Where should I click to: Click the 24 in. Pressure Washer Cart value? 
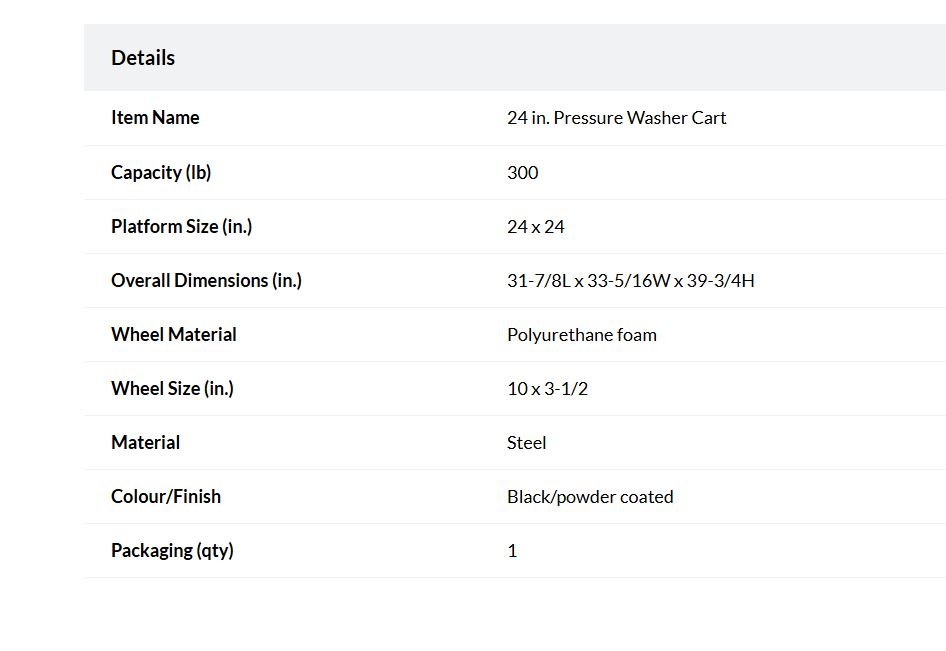click(617, 118)
